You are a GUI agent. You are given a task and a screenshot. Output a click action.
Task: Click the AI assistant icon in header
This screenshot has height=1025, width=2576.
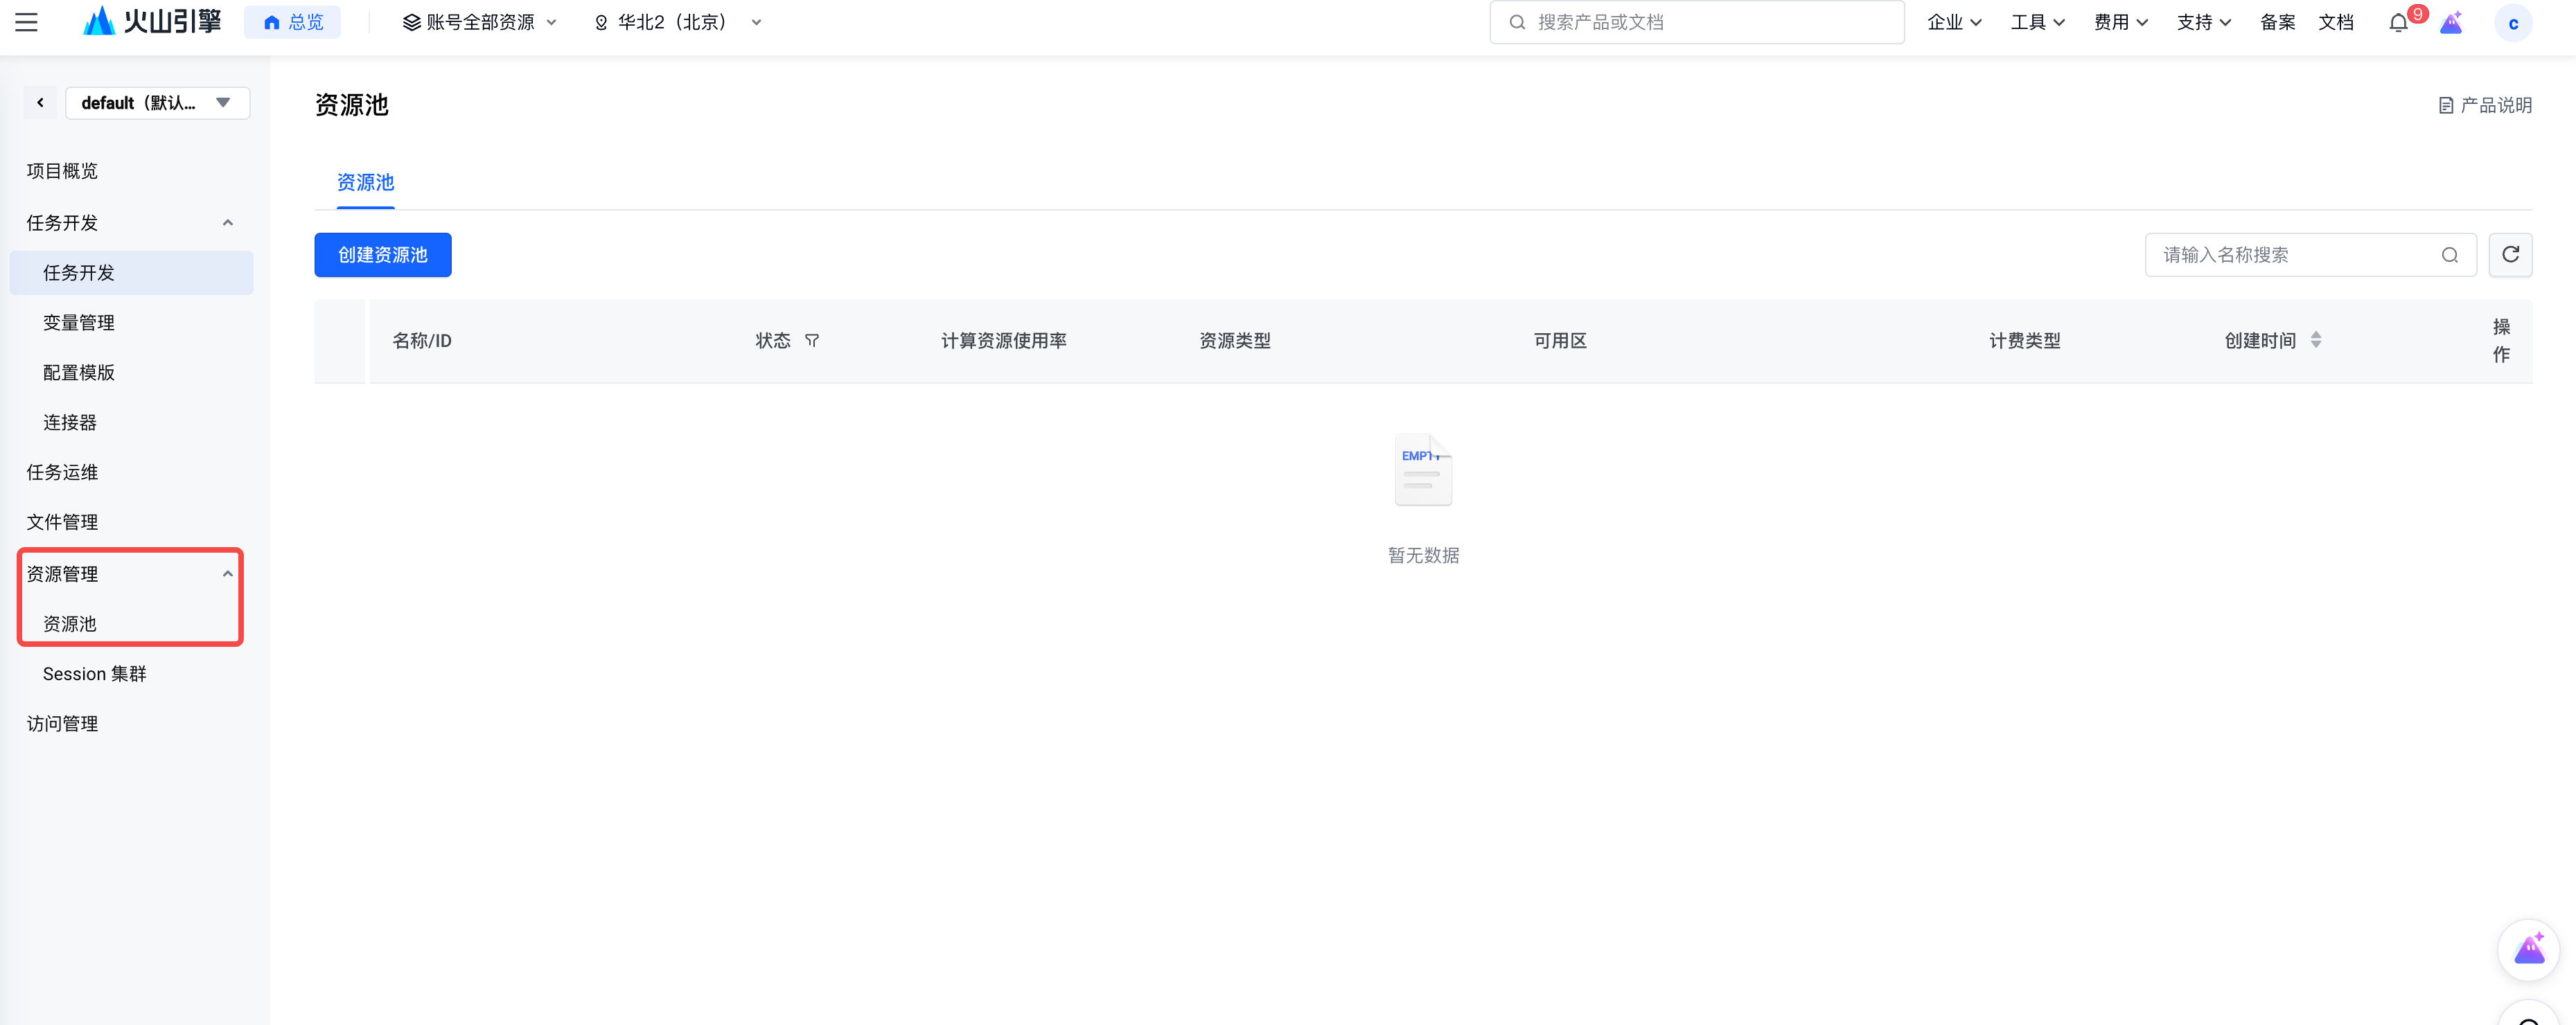2451,23
